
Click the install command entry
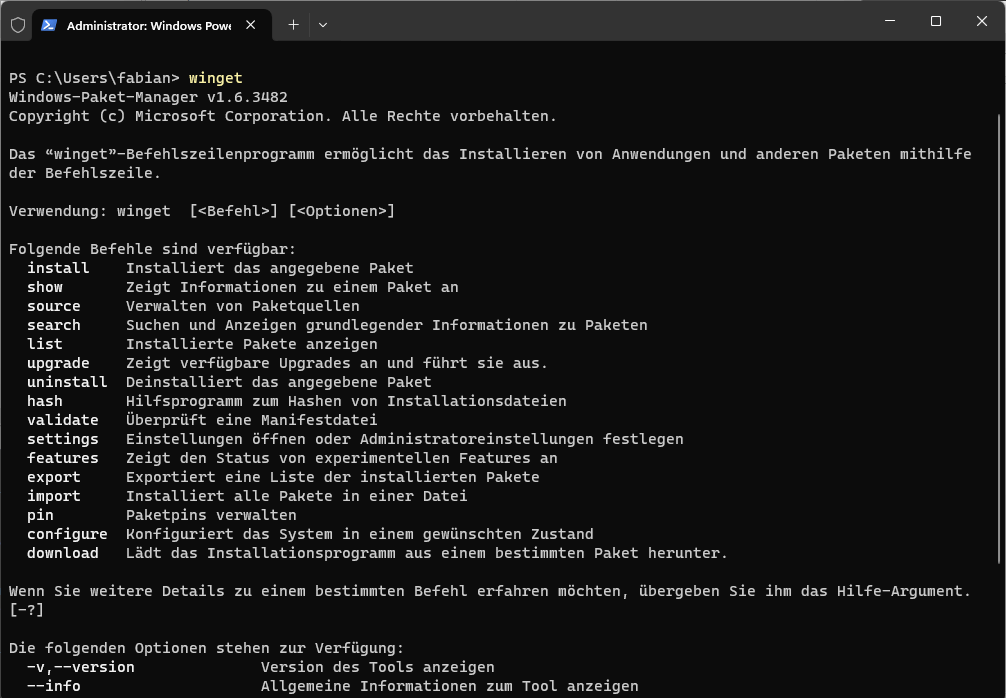(58, 268)
